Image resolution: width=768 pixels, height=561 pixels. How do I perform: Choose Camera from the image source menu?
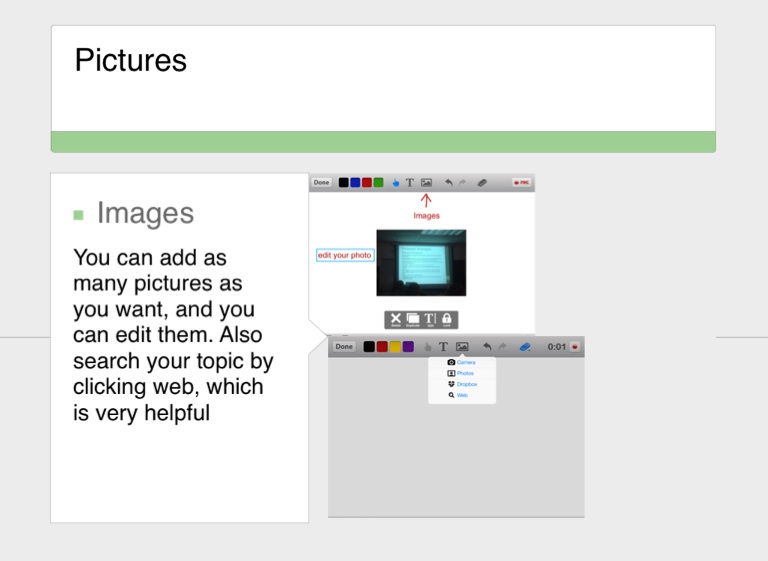click(x=463, y=362)
